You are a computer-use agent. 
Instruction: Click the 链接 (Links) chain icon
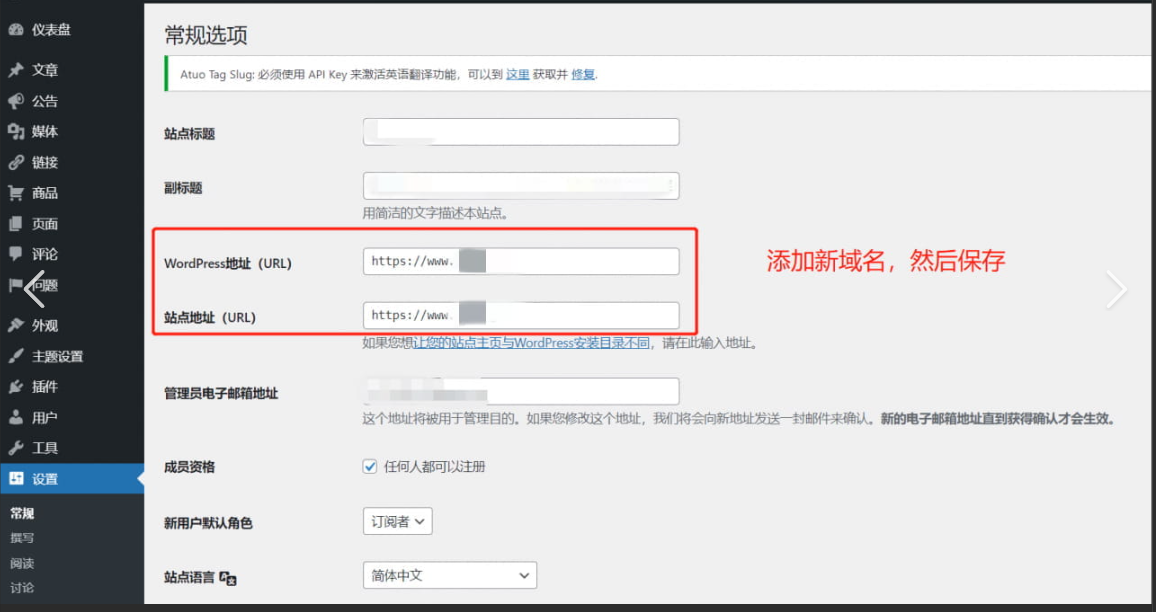[15, 163]
